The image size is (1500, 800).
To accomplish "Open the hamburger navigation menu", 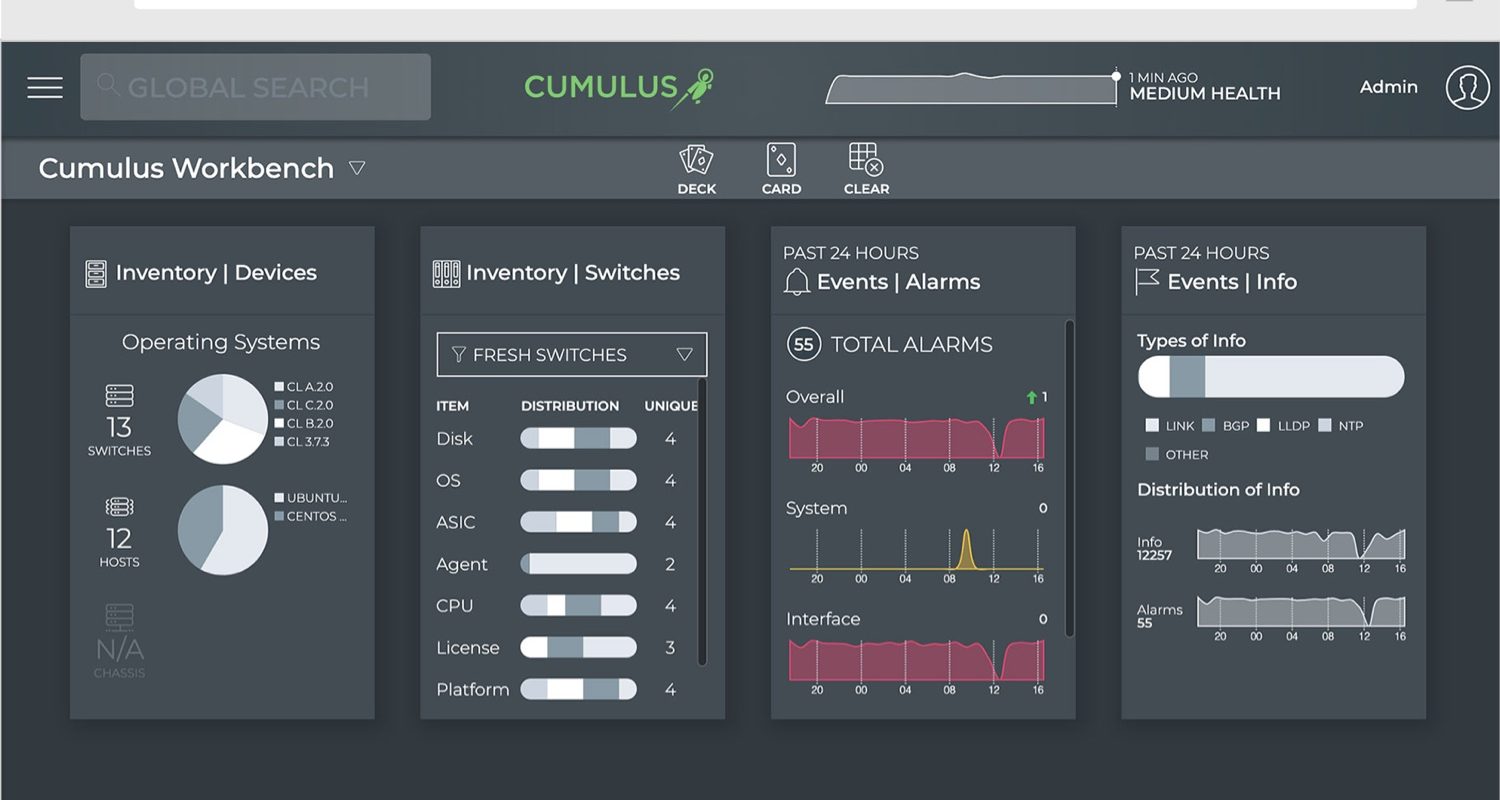I will (x=45, y=87).
